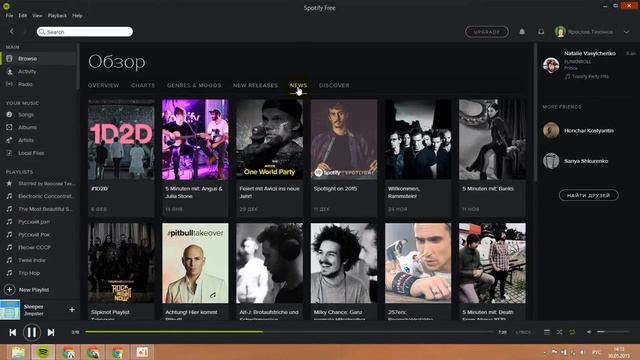Open the Milky Chance card

click(x=344, y=271)
